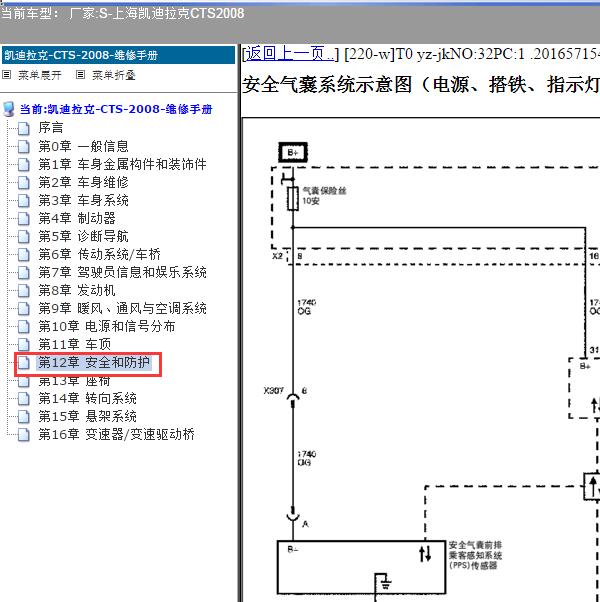Screen dimensions: 600x602
Task: Click the page icon beside 第3章 车身系统
Action: click(x=24, y=201)
